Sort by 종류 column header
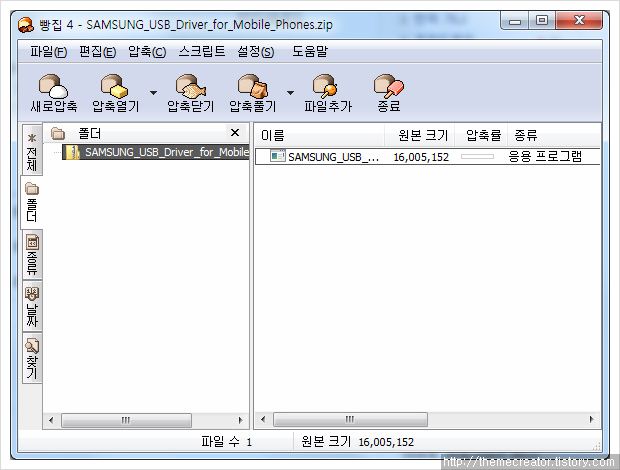Image resolution: width=620 pixels, height=470 pixels. (554, 136)
